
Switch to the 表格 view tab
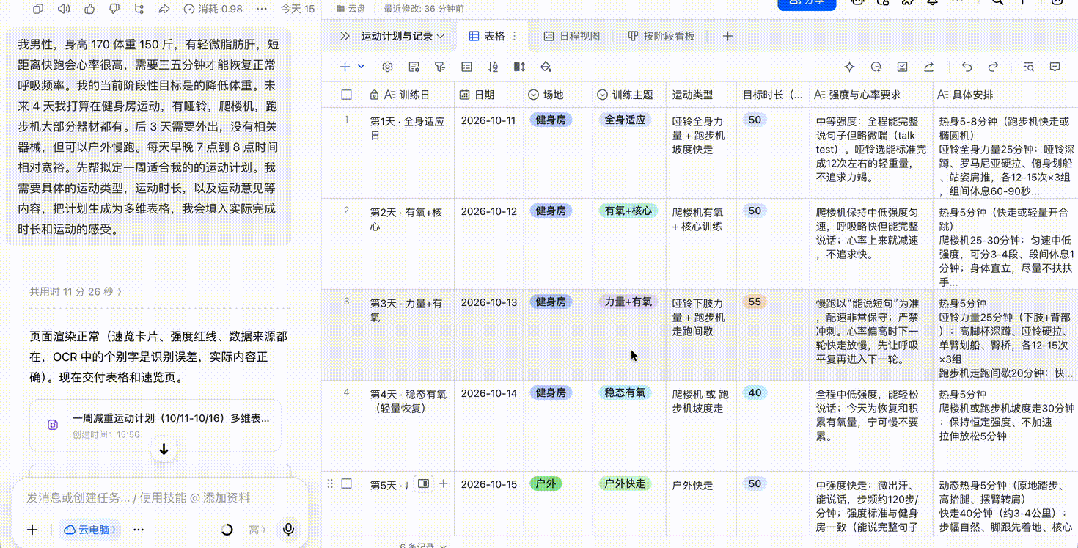pos(487,36)
